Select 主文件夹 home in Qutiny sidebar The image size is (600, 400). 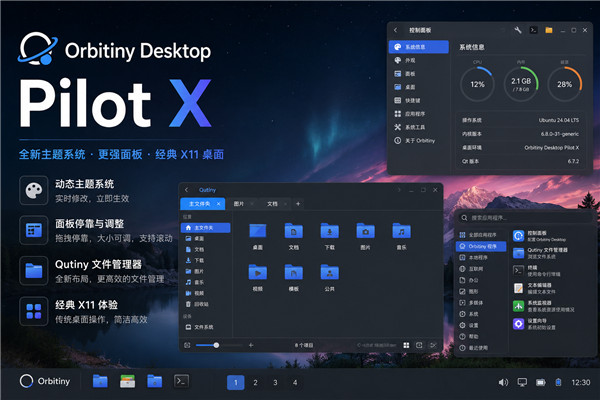pos(205,228)
